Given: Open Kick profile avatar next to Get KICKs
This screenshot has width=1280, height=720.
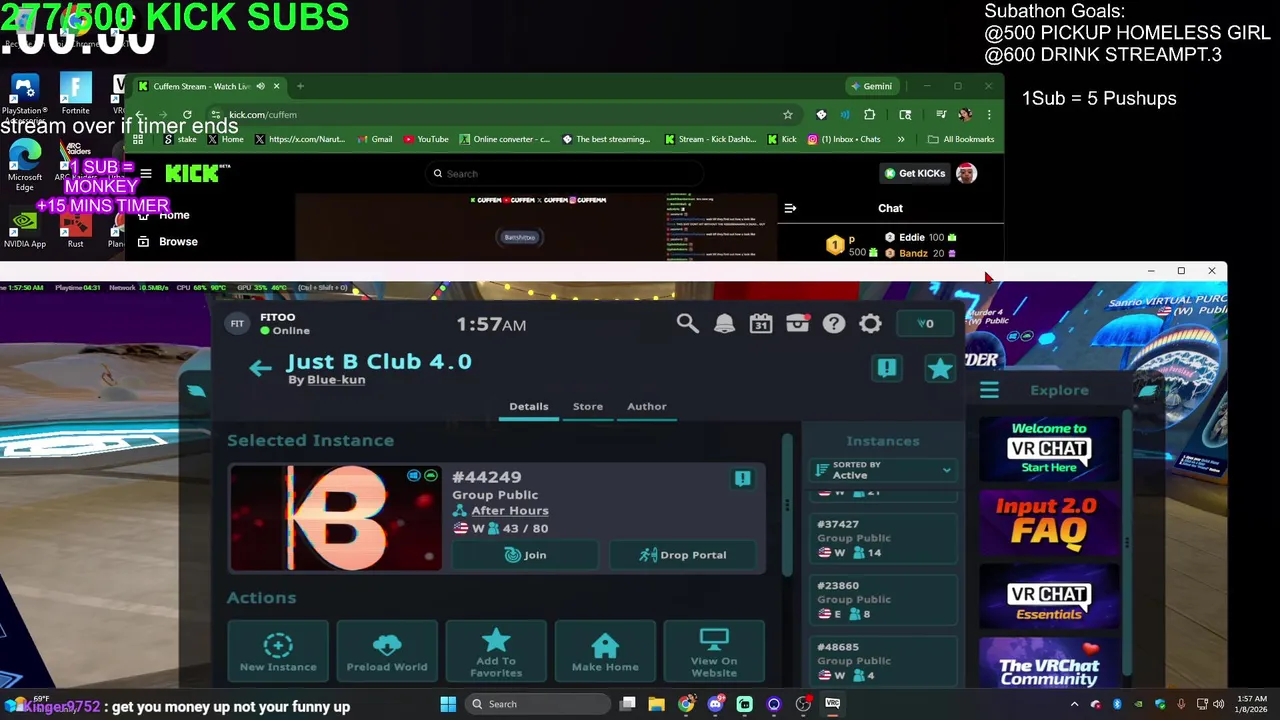Looking at the screenshot, I should pyautogui.click(x=966, y=173).
